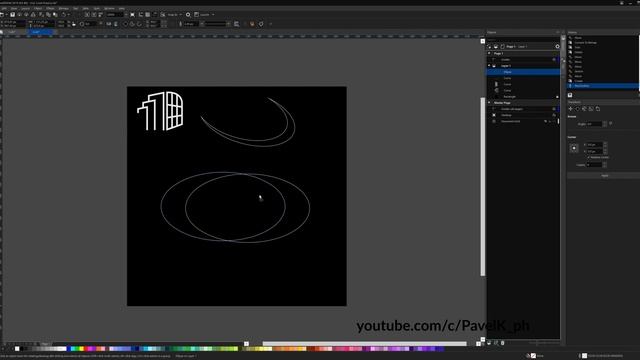Image resolution: width=640 pixels, height=360 pixels.
Task: Click the mirror vertically icon
Action: [116, 24]
